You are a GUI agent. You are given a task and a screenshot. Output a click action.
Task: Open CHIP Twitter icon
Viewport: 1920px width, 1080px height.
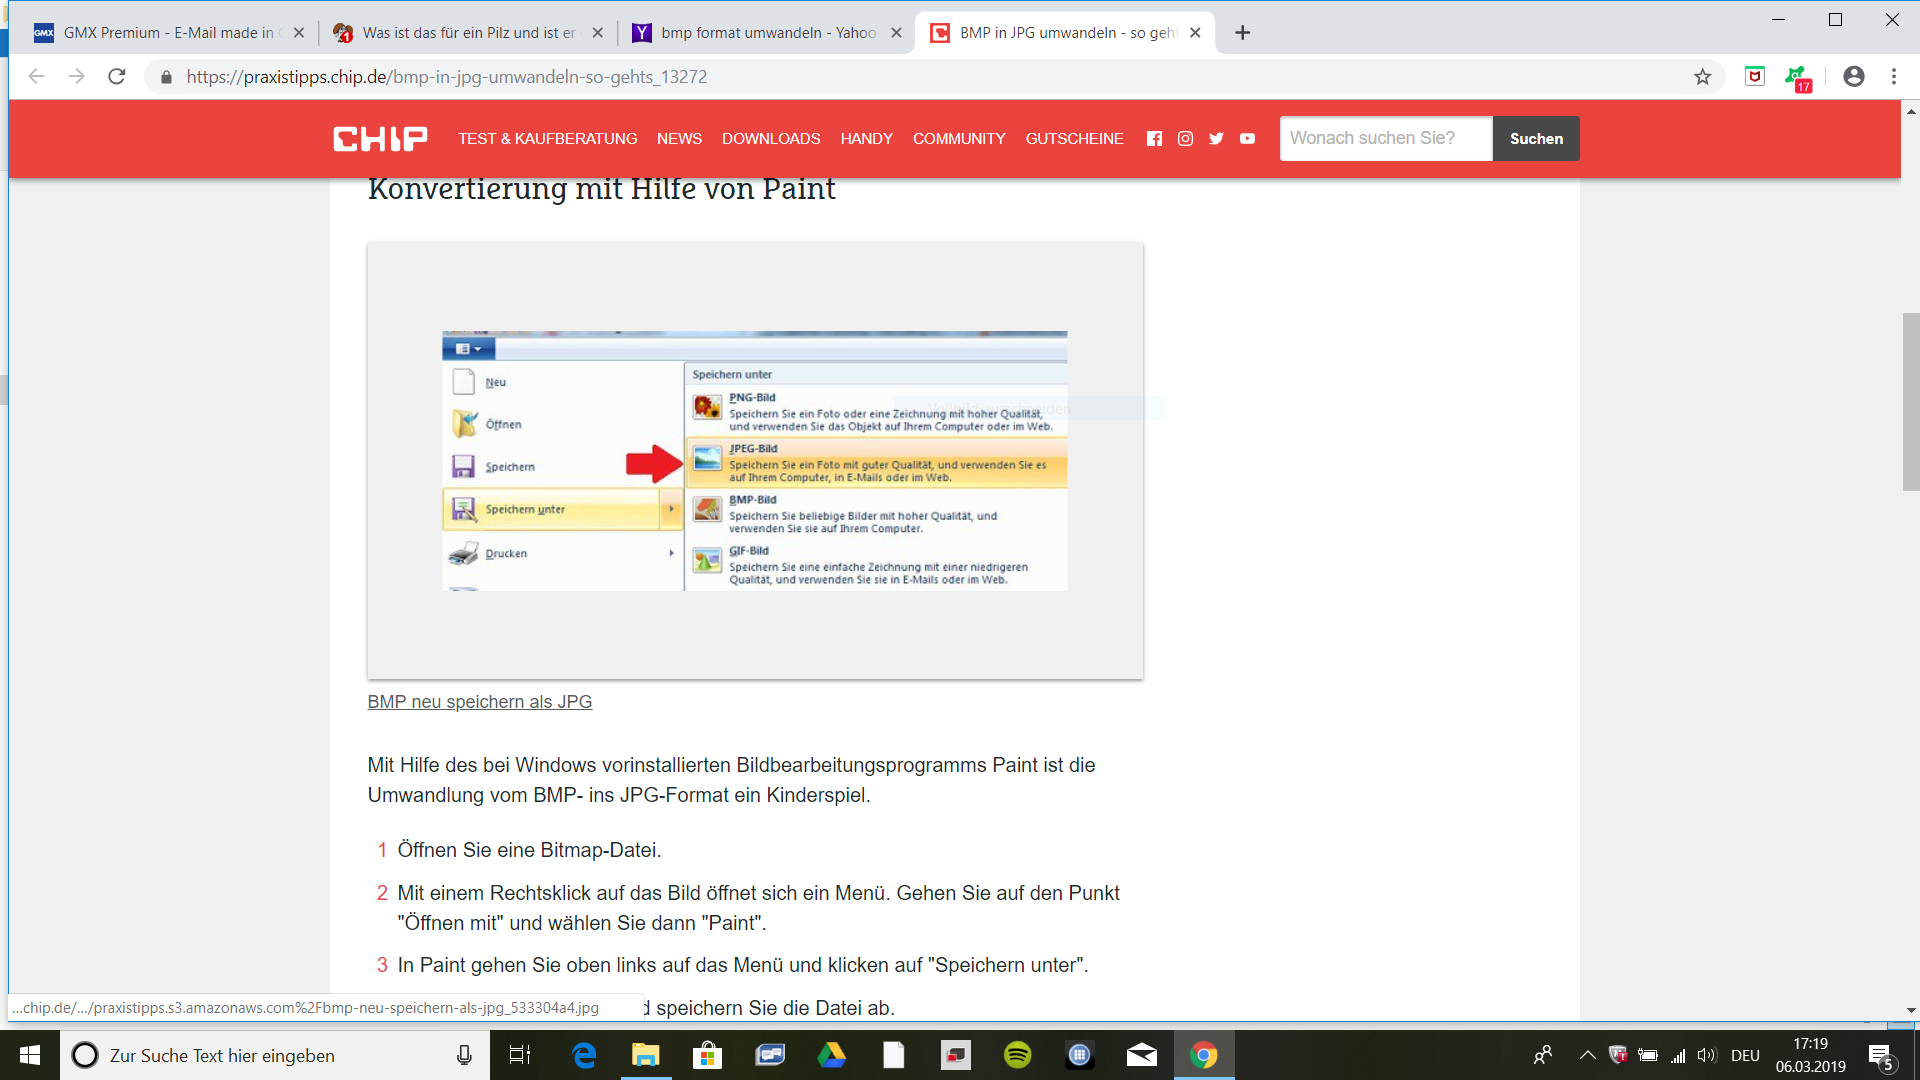click(1216, 139)
